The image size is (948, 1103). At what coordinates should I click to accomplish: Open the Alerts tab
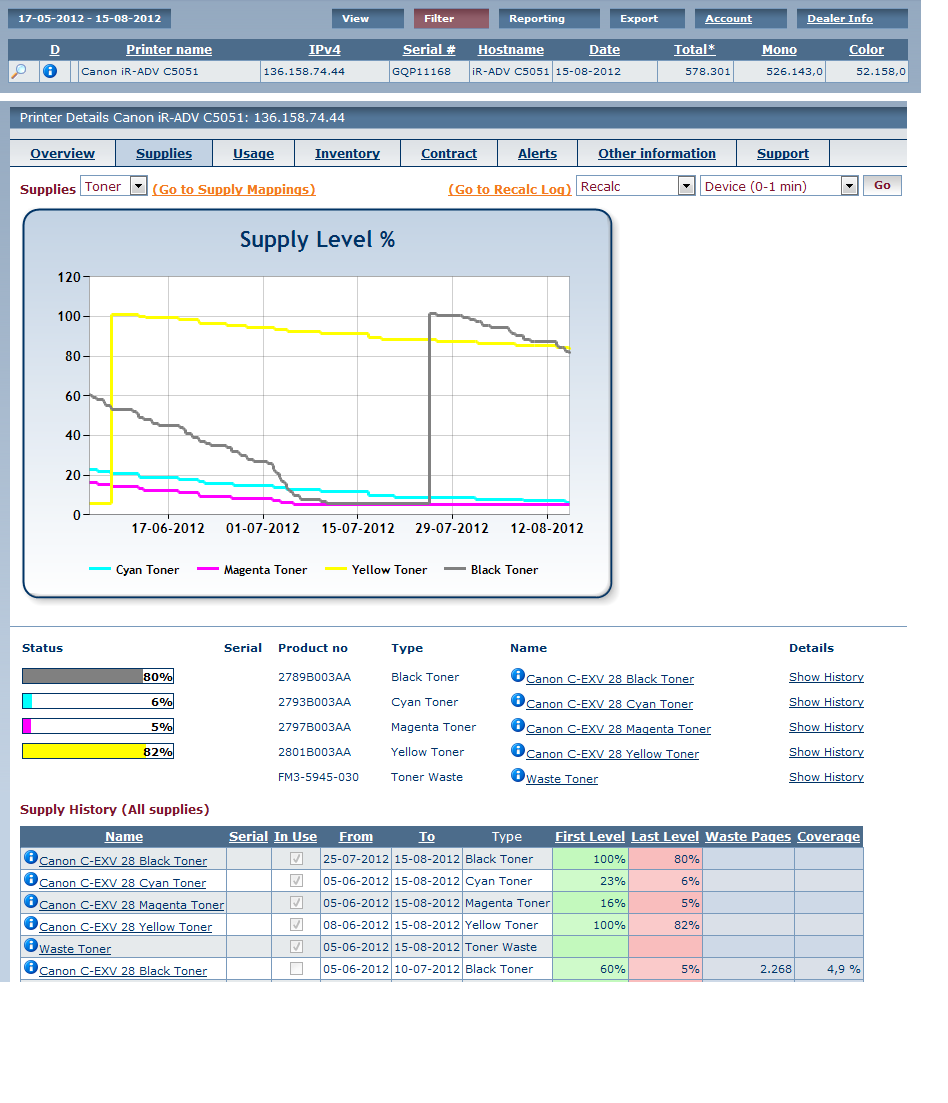[x=537, y=153]
